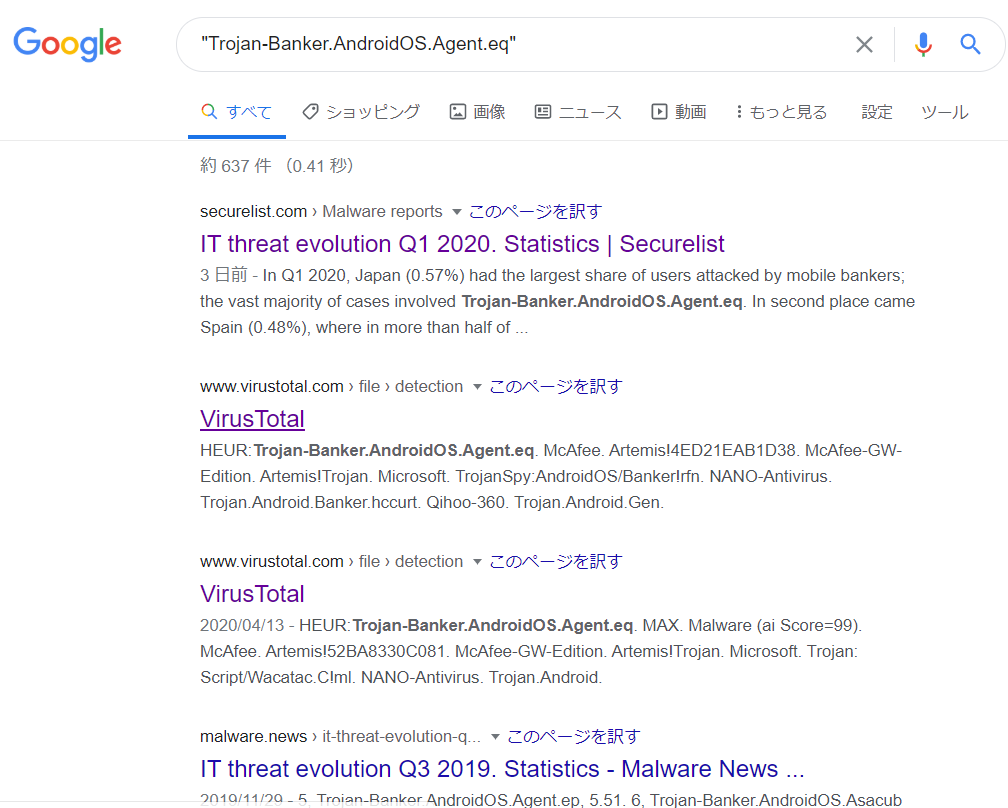Screen dimensions: 1008x808
Task: Translate first VirusTotal result page
Action: click(556, 386)
